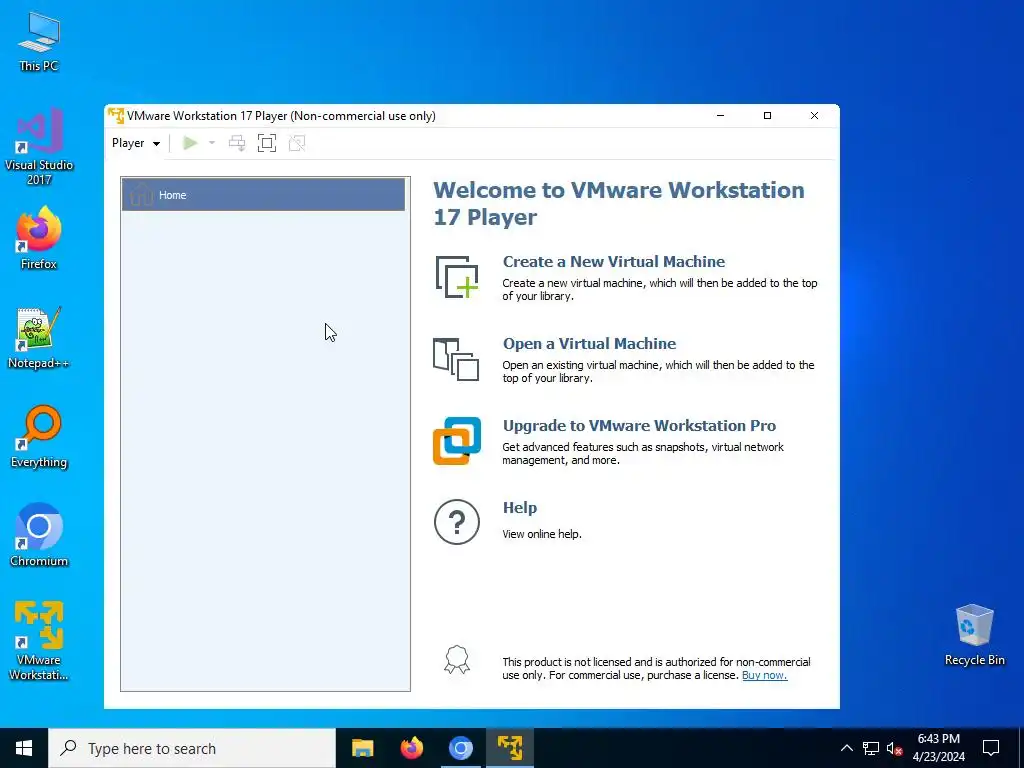Select Visual Studio 2017 desktop shortcut
Screen dimensions: 1024x768
pos(39,147)
